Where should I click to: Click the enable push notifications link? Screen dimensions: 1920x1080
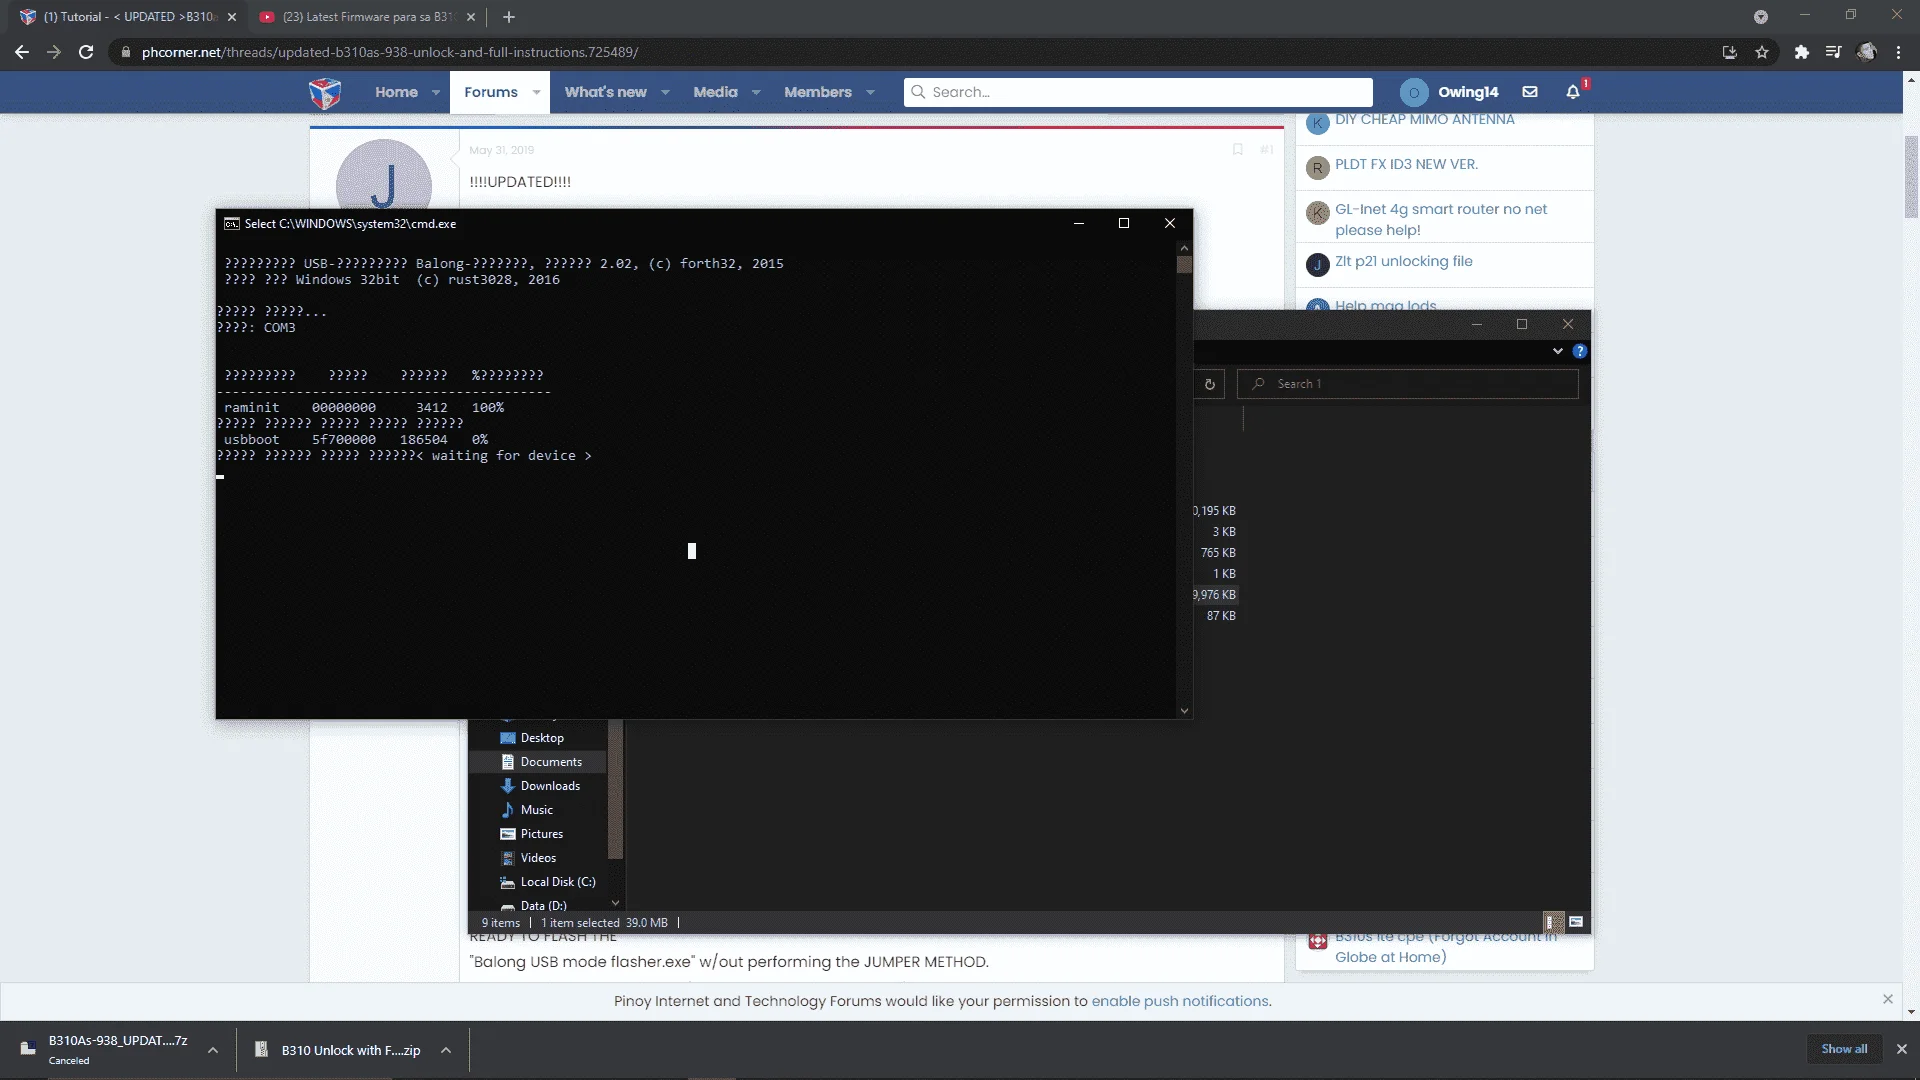click(x=1180, y=1001)
